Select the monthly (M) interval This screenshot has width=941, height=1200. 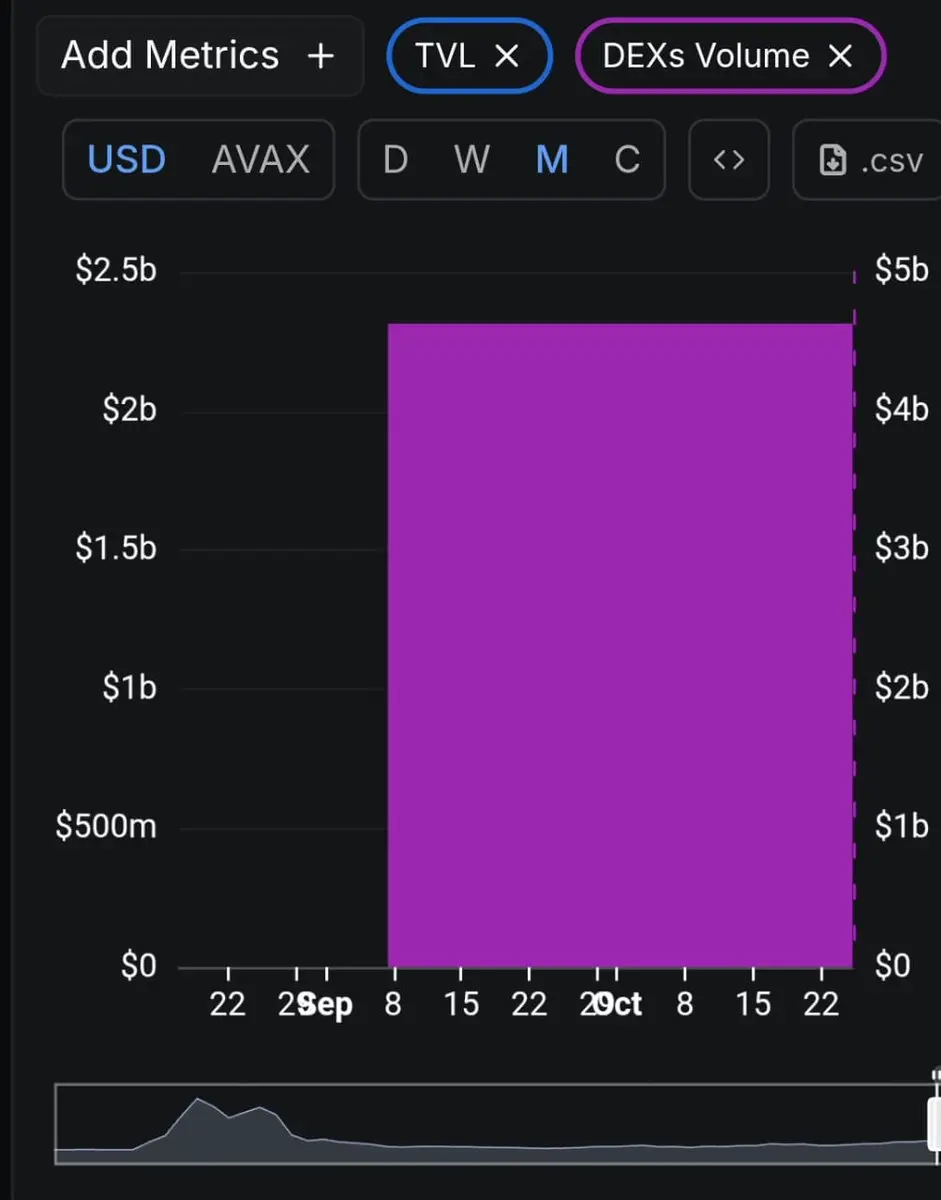(x=552, y=160)
